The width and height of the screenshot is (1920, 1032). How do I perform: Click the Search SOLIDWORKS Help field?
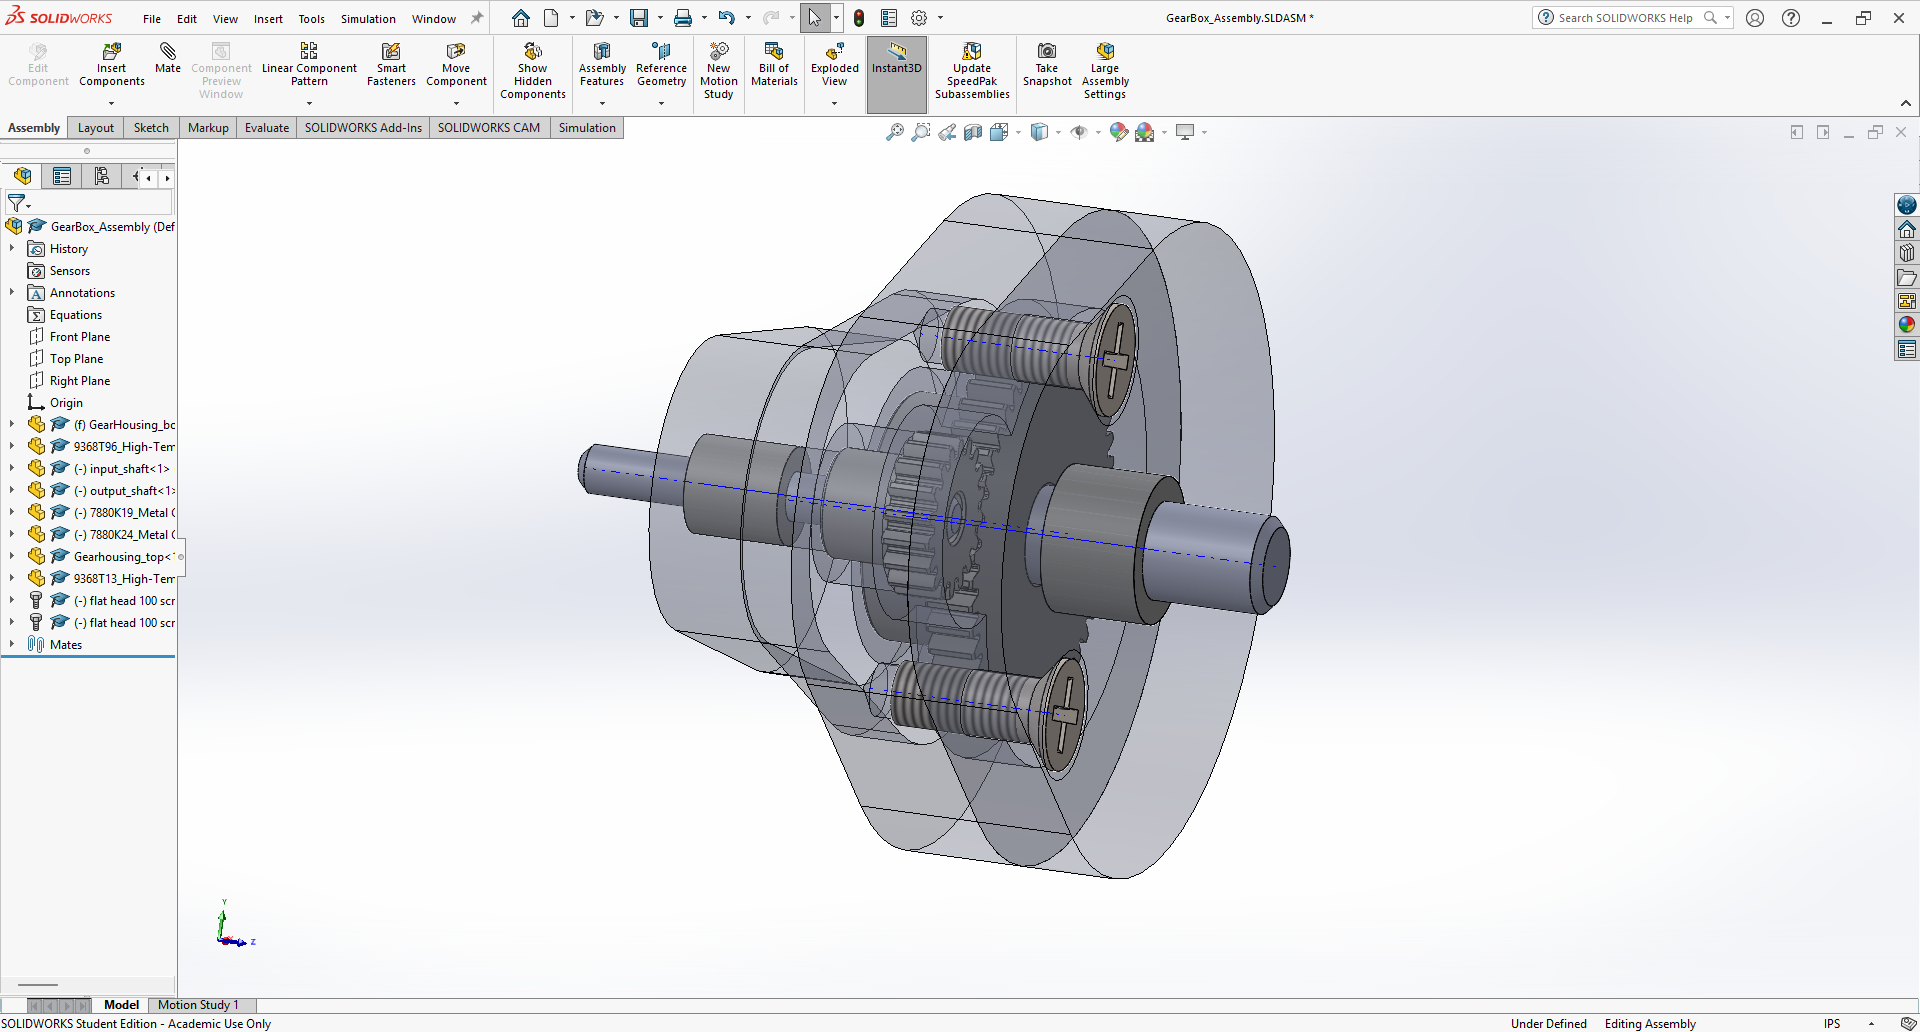(1626, 18)
